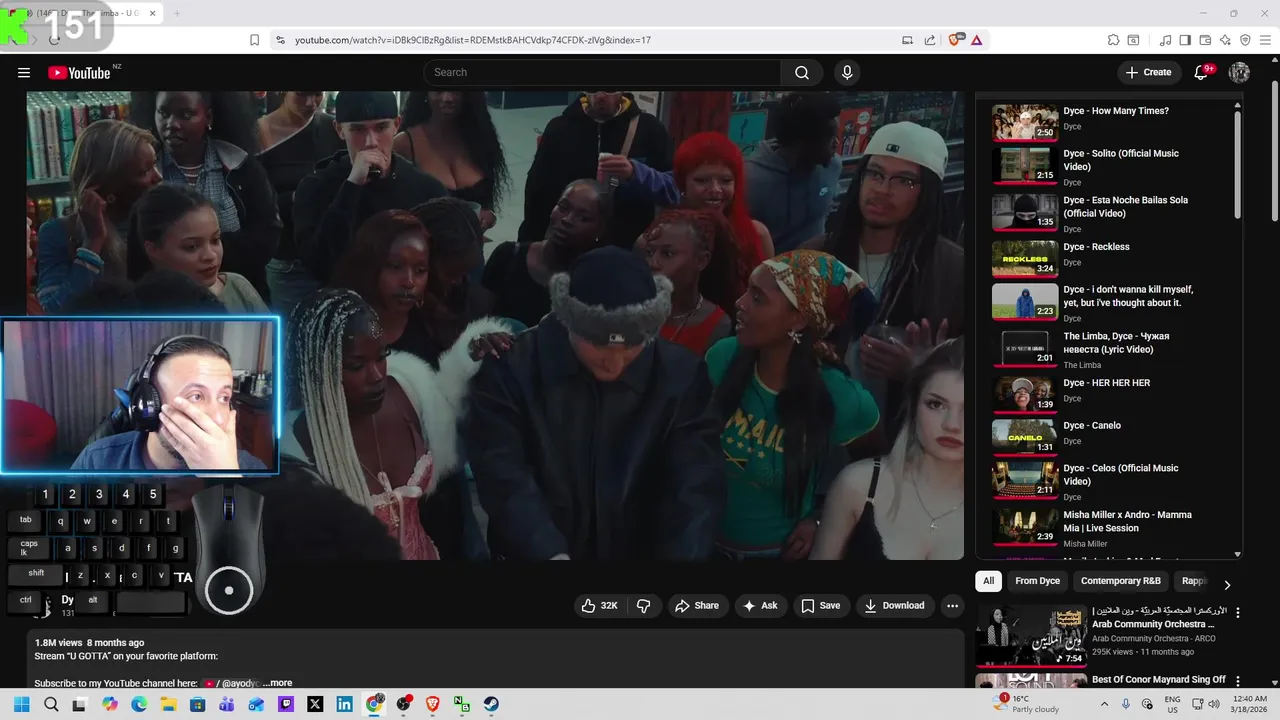The width and height of the screenshot is (1280, 720).
Task: Toggle the browser sidebar panel
Action: click(1185, 40)
